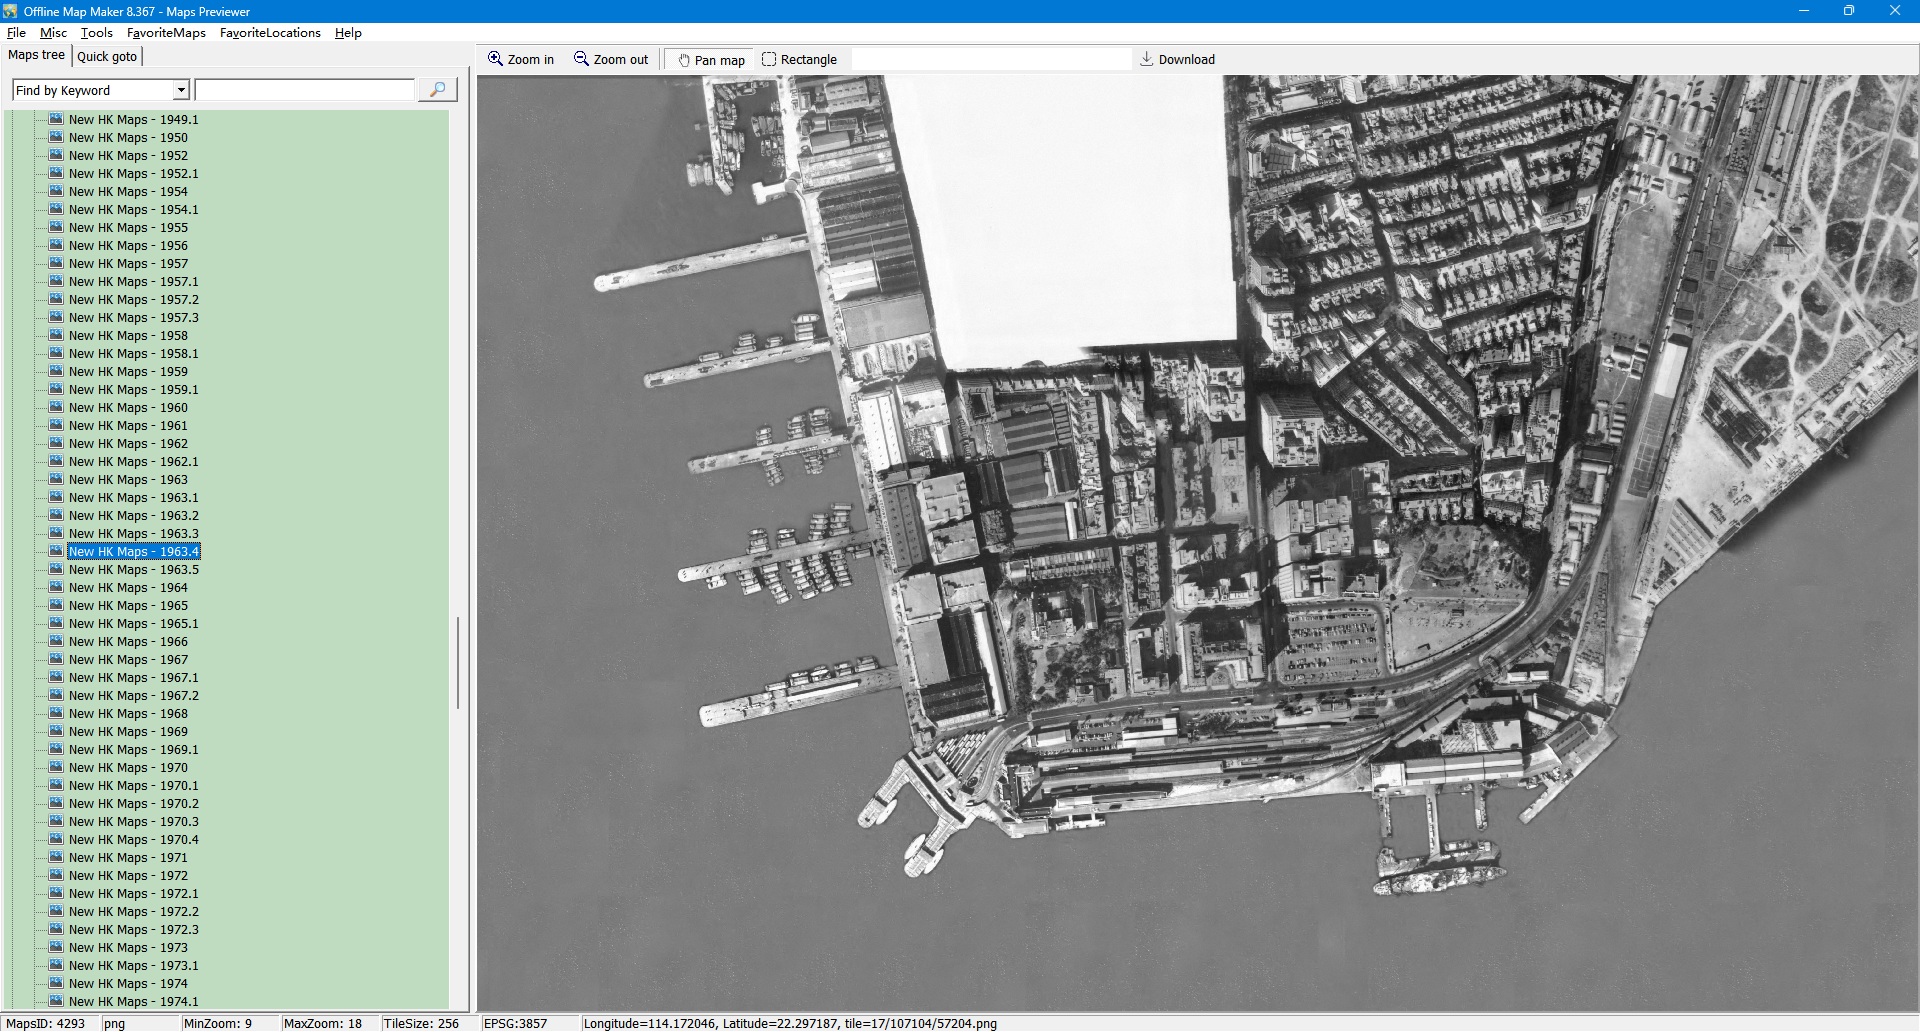1920x1032 pixels.
Task: Click the Download arrow icon
Action: point(1147,59)
